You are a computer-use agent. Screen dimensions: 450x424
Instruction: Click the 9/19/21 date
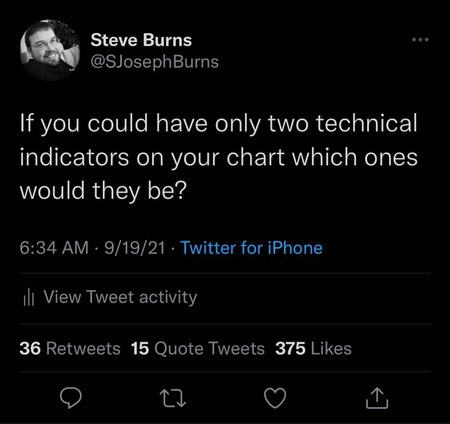135,248
